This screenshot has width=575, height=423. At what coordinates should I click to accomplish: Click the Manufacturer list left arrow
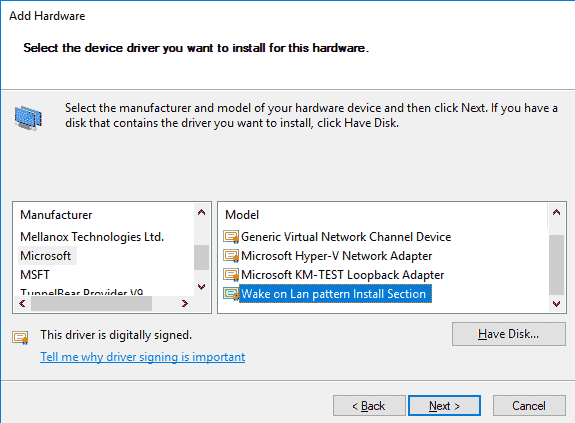(22, 304)
